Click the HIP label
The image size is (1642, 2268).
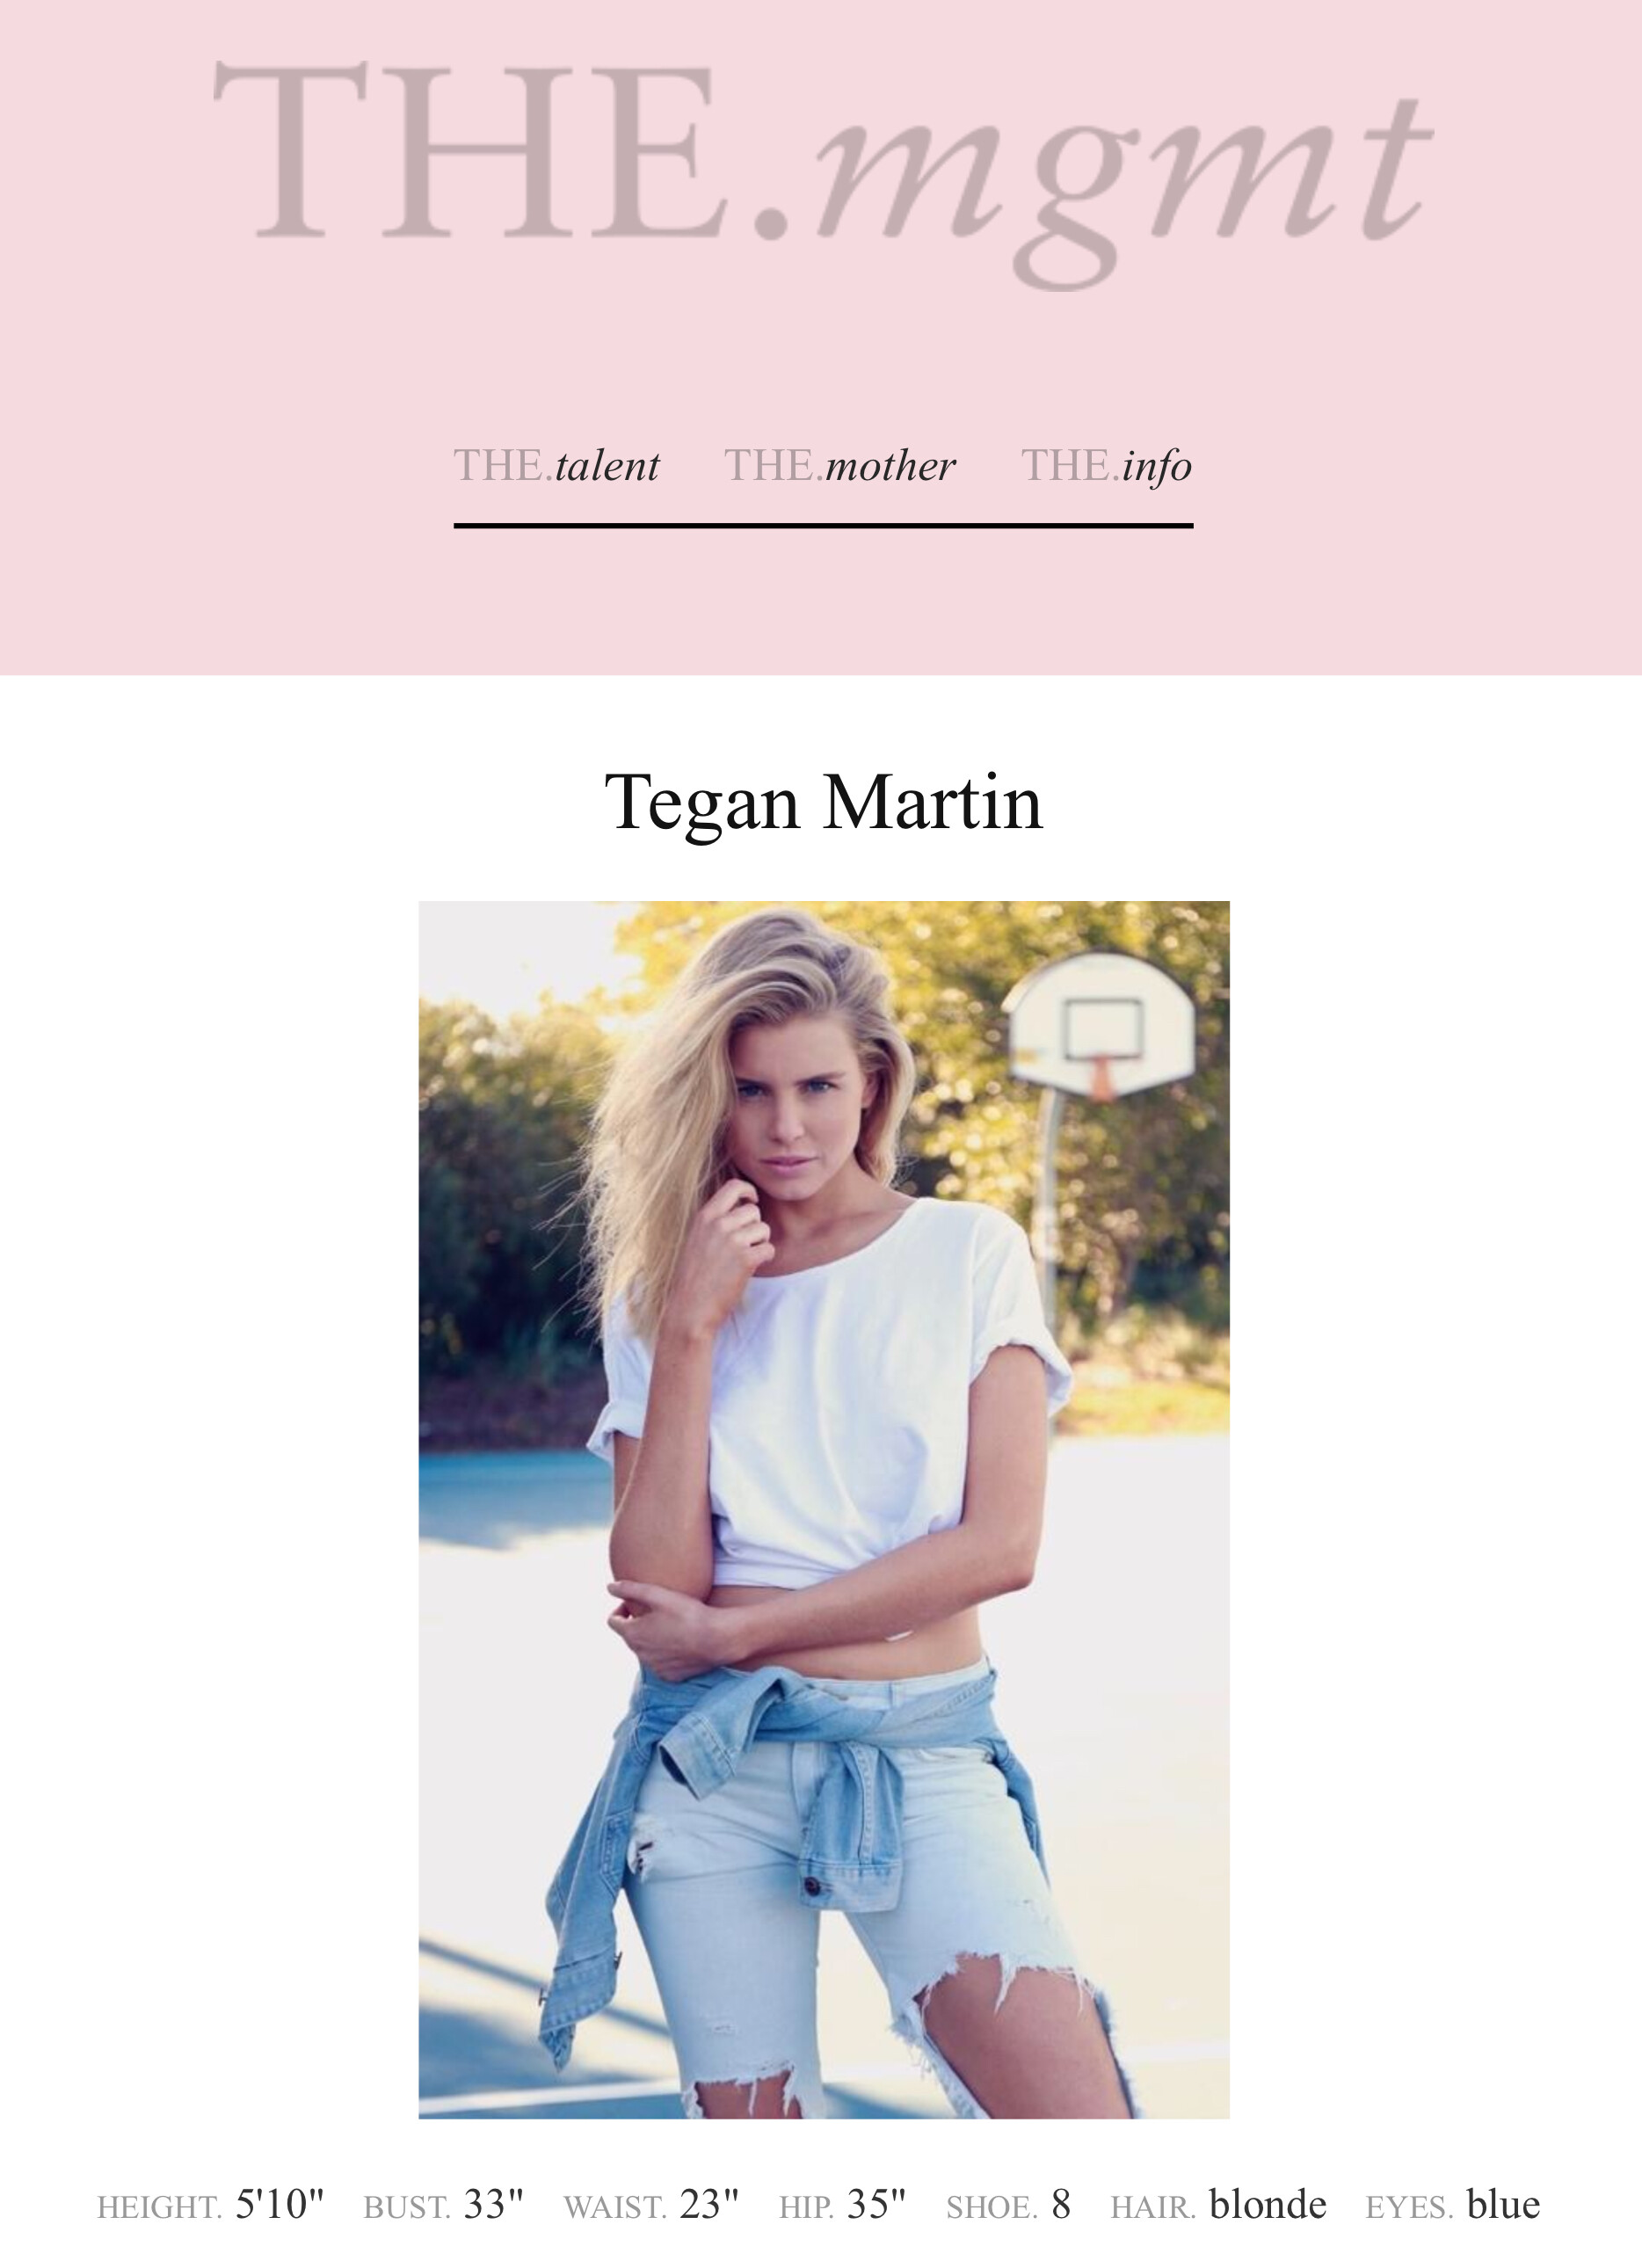(806, 2208)
